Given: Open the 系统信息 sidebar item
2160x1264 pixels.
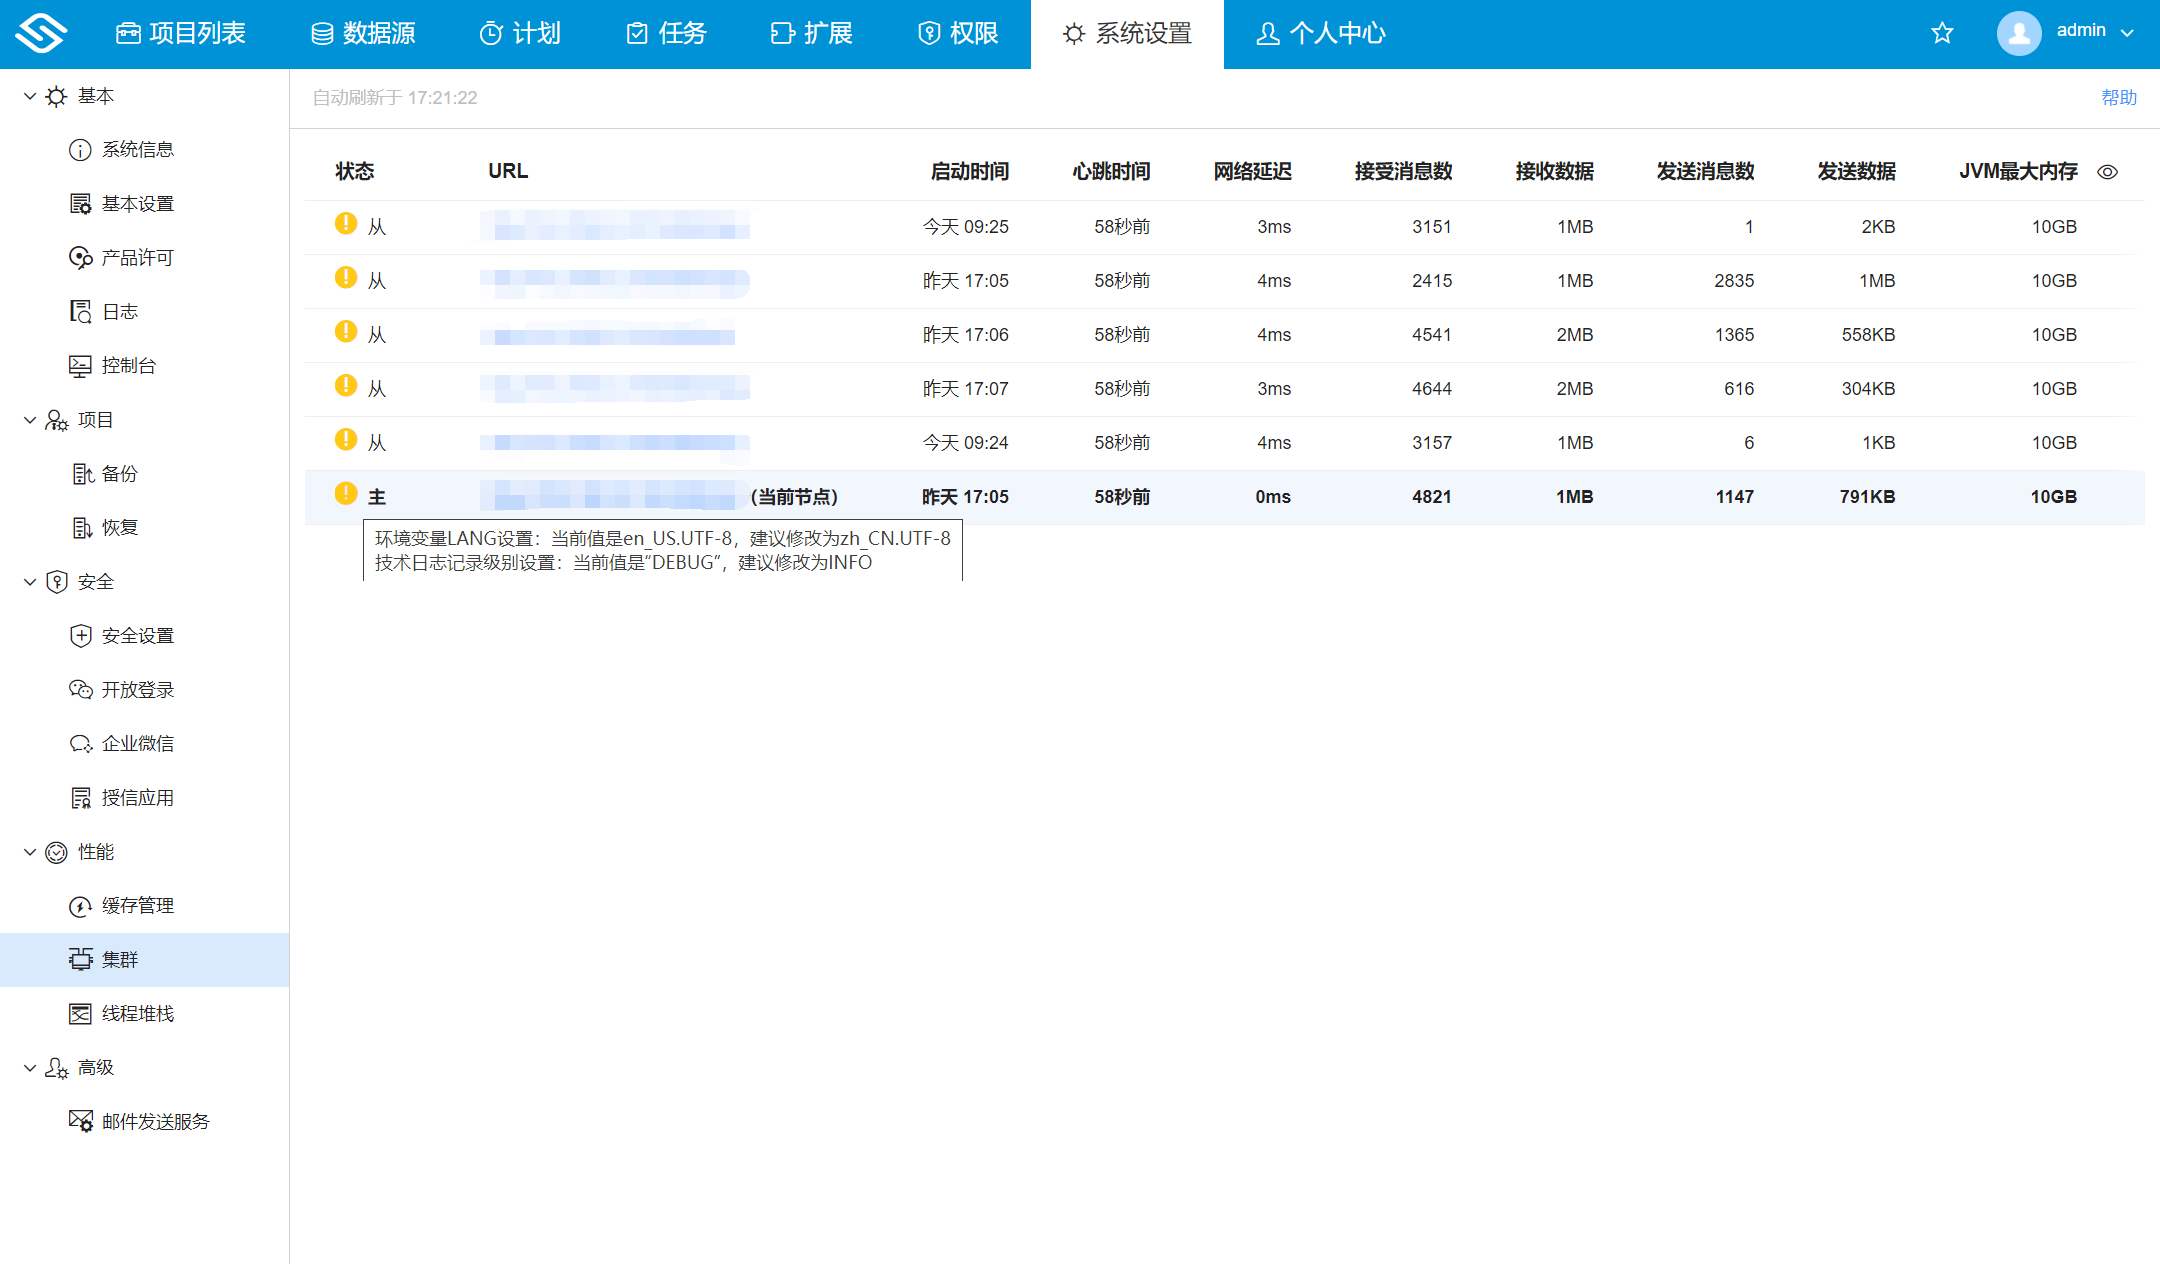Looking at the screenshot, I should (x=137, y=149).
